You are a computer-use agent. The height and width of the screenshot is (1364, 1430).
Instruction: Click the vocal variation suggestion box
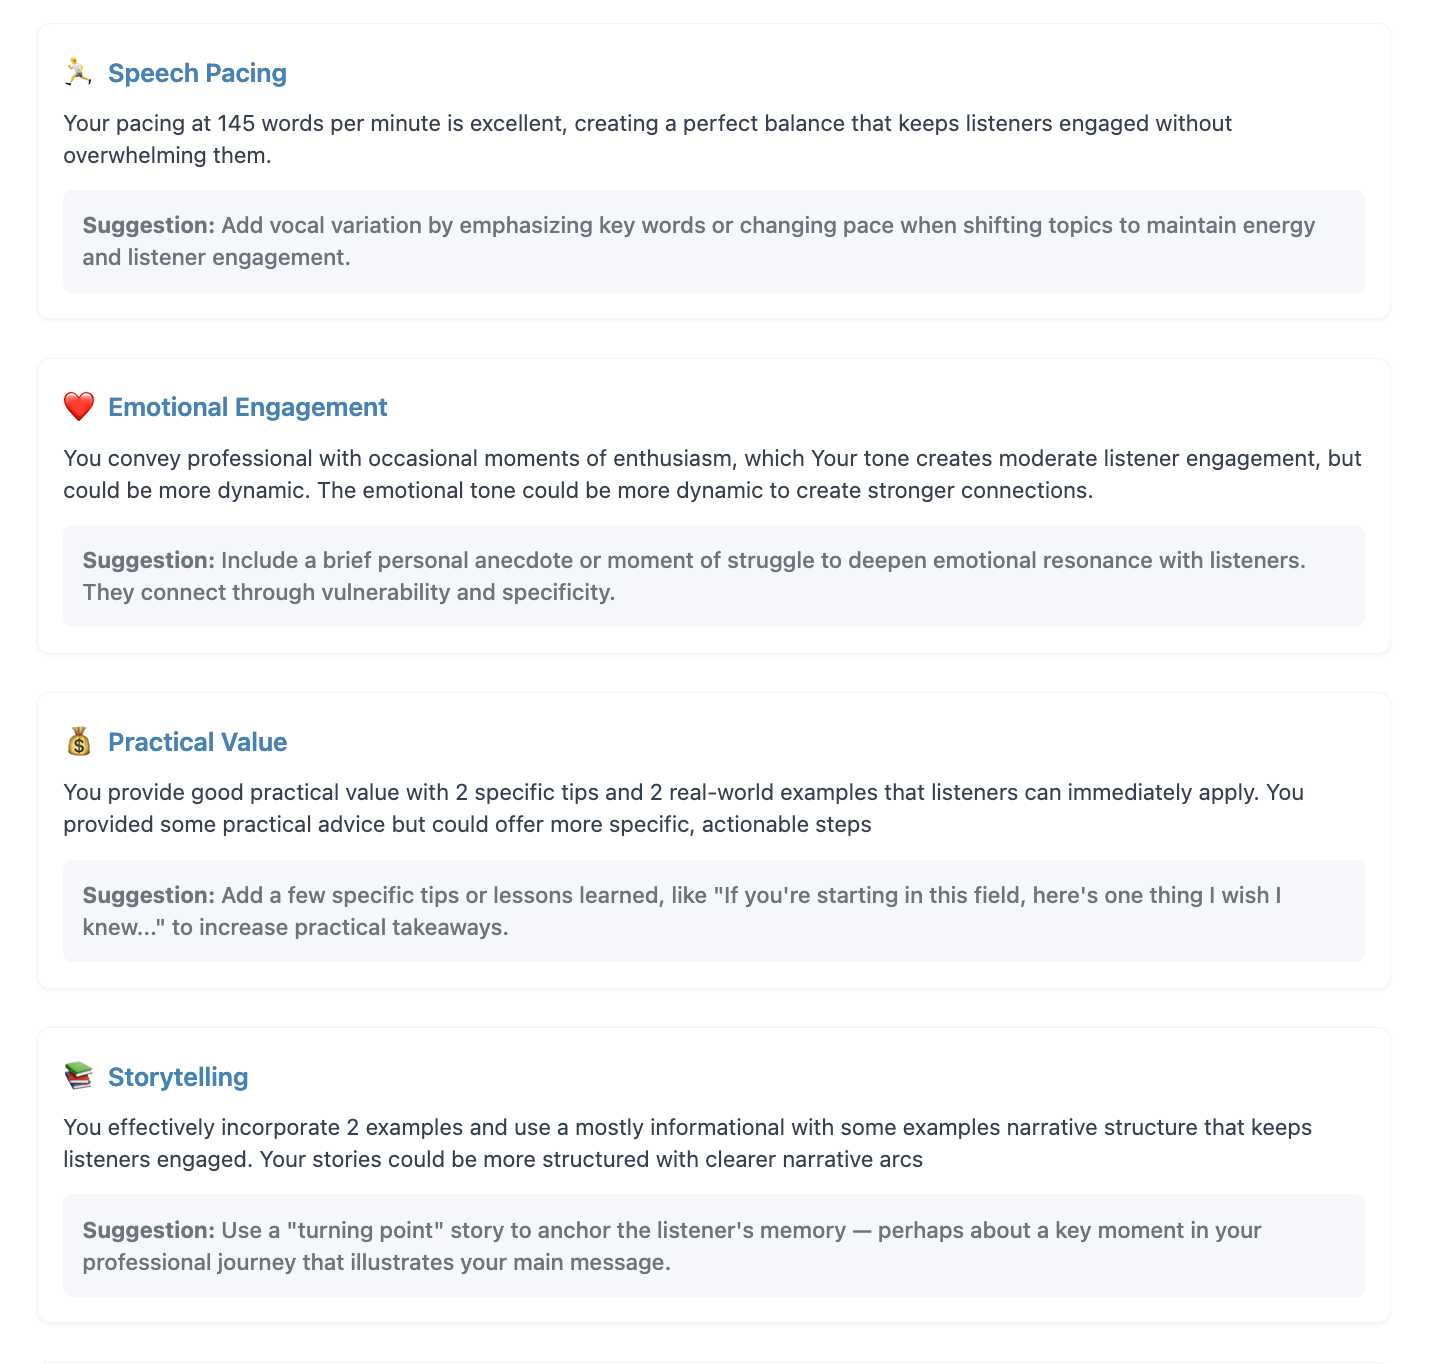click(714, 241)
